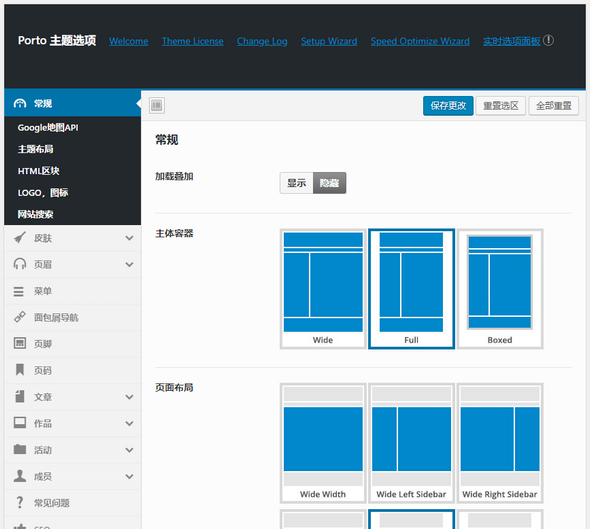Select the Full body container layout

click(411, 289)
